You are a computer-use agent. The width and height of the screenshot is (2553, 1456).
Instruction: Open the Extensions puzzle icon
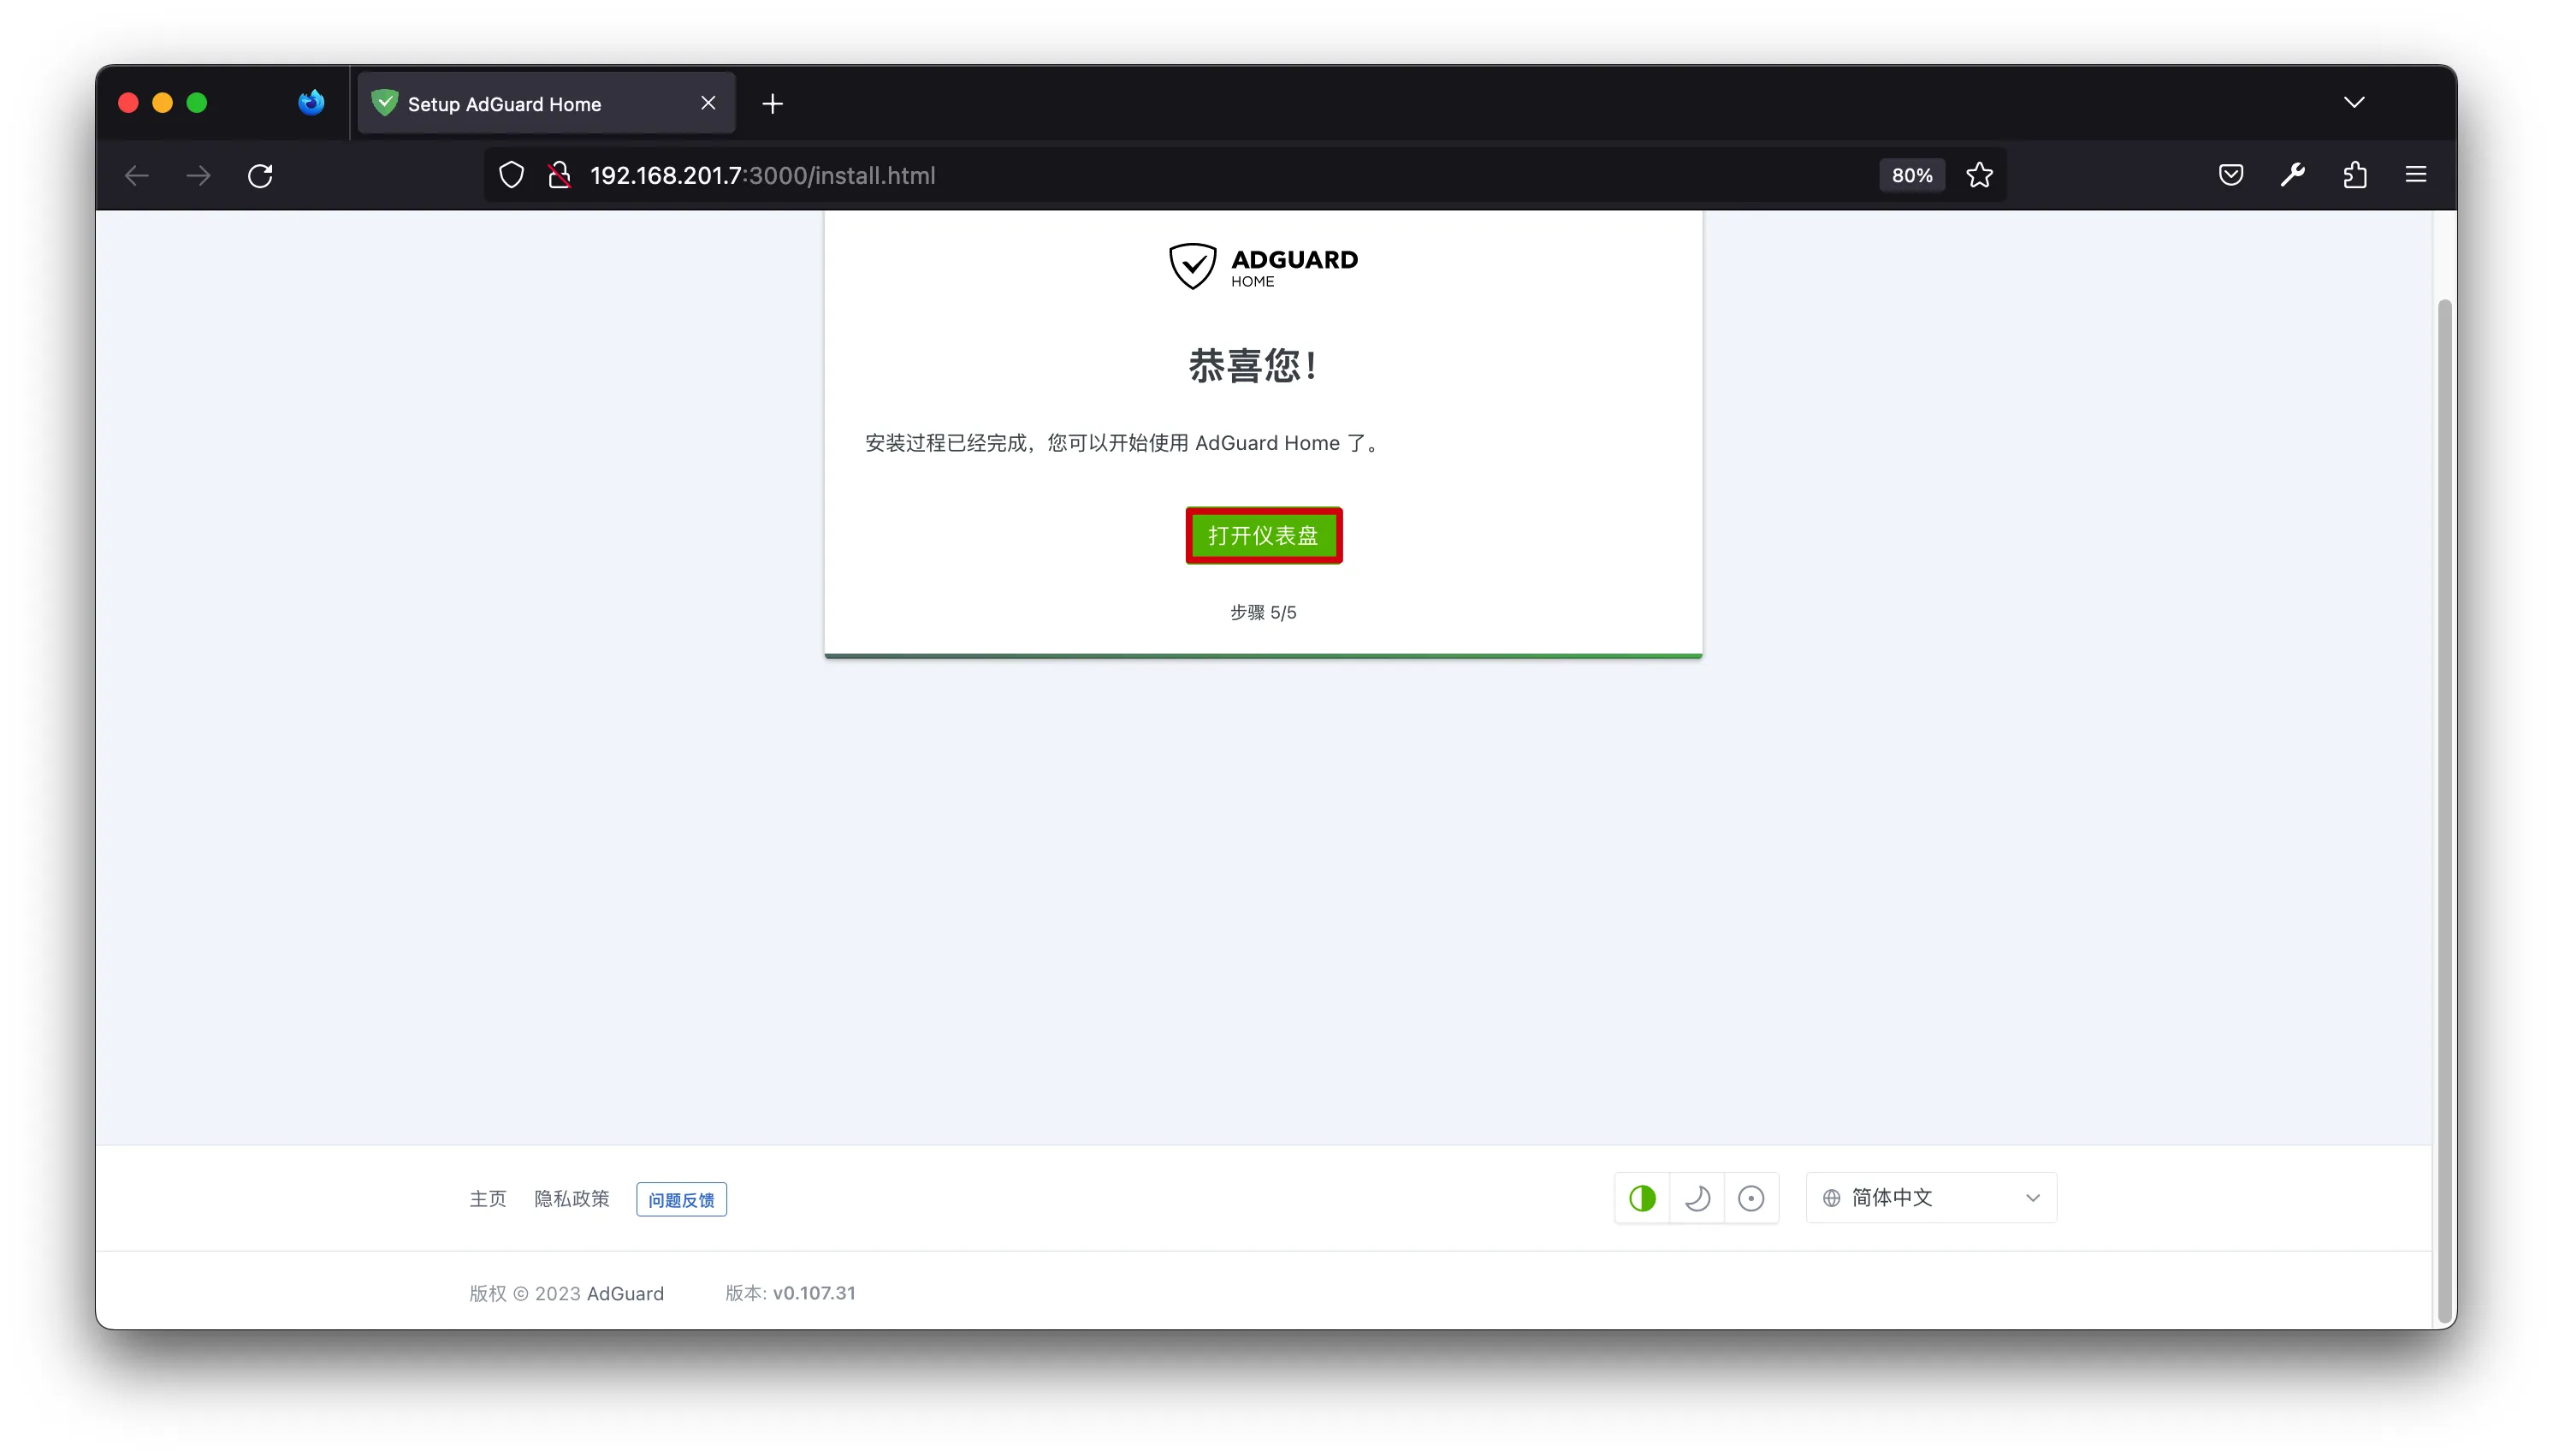tap(2354, 175)
